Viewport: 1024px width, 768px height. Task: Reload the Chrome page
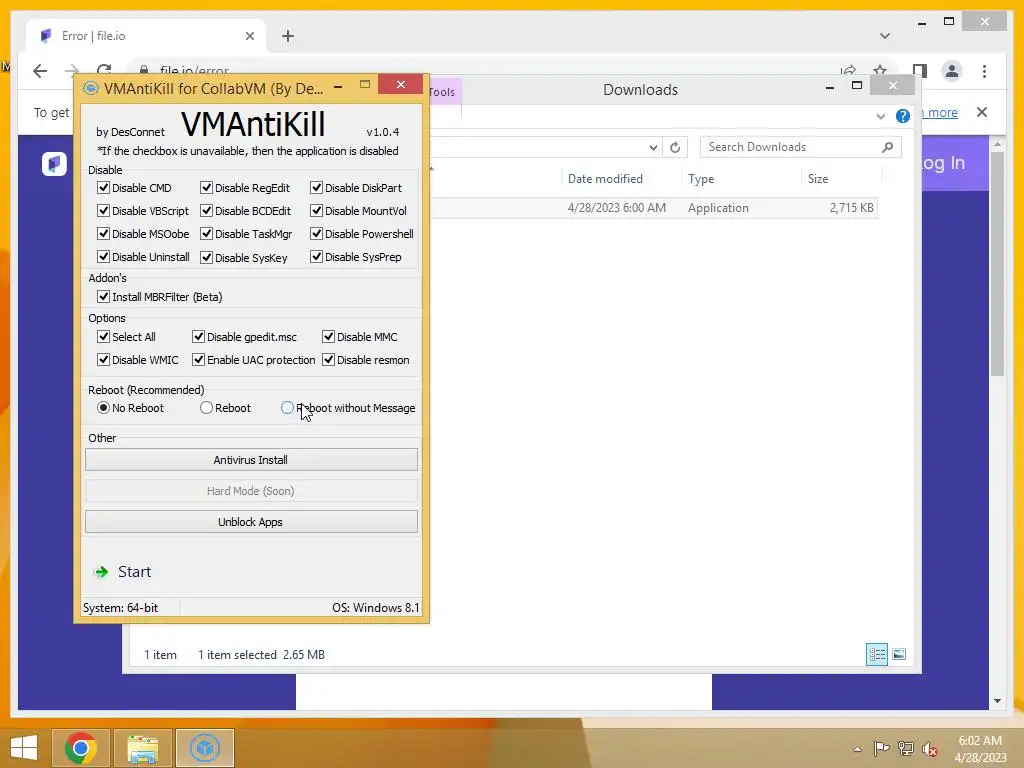[x=104, y=70]
